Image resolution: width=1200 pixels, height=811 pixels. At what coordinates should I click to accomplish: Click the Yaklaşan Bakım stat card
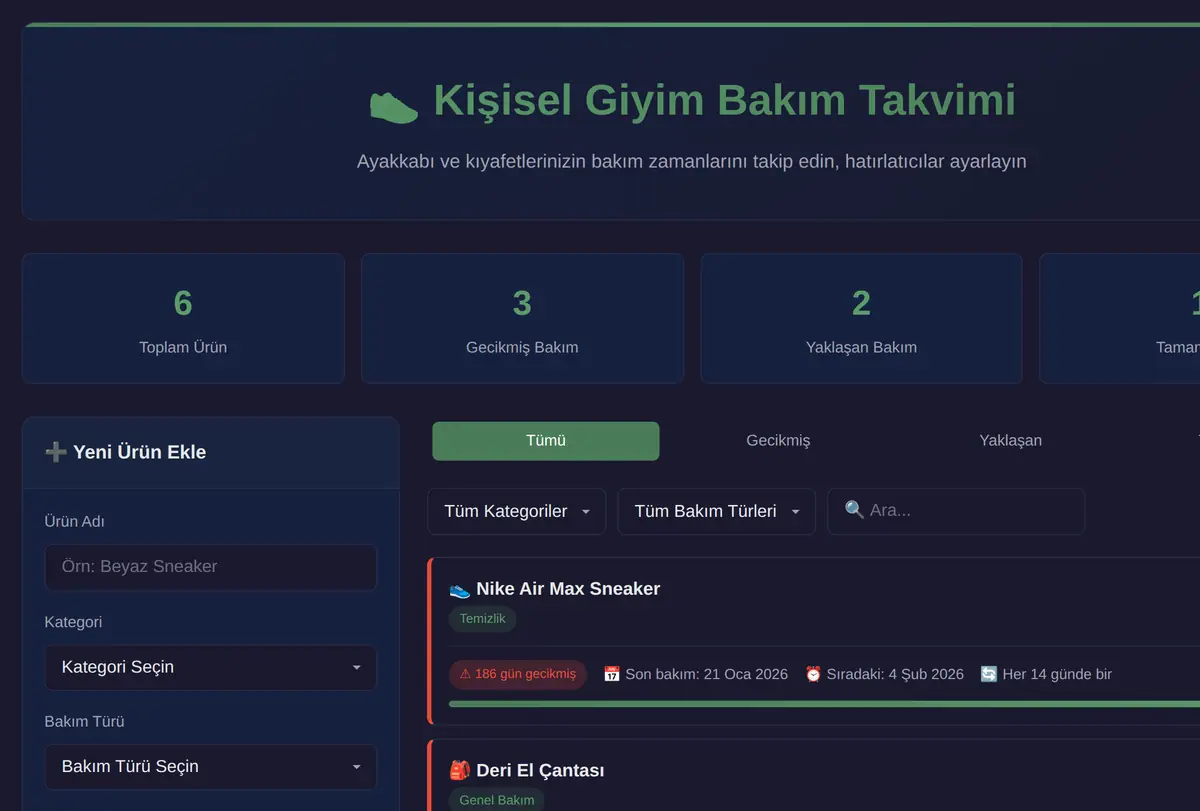861,318
